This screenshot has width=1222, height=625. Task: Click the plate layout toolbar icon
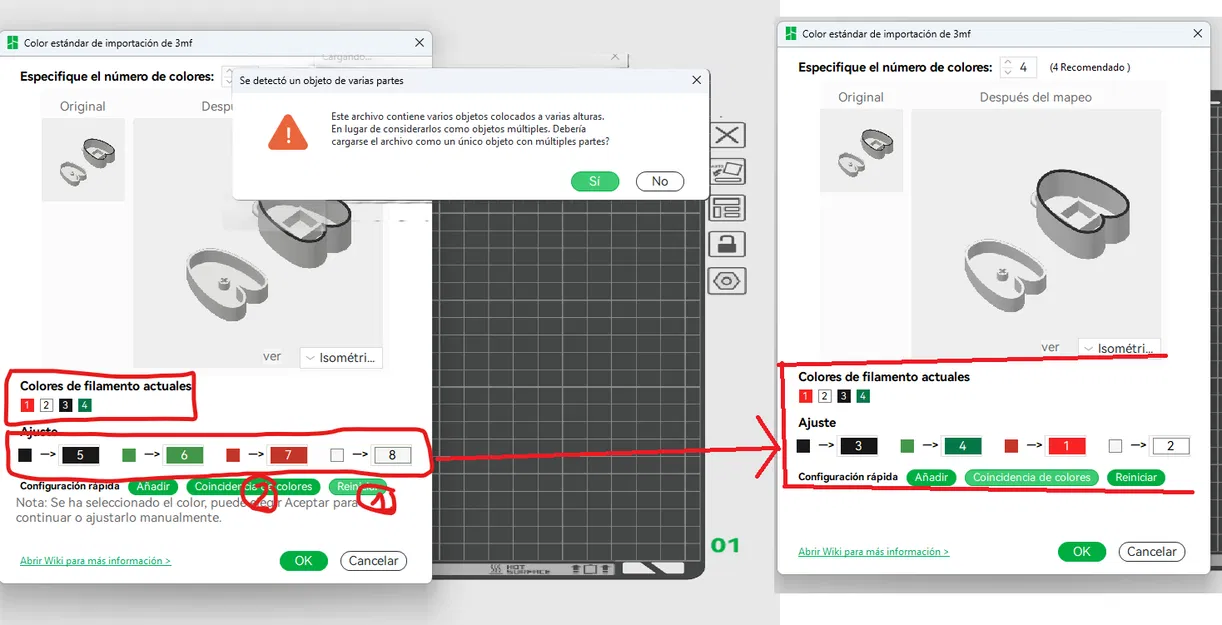[x=727, y=208]
